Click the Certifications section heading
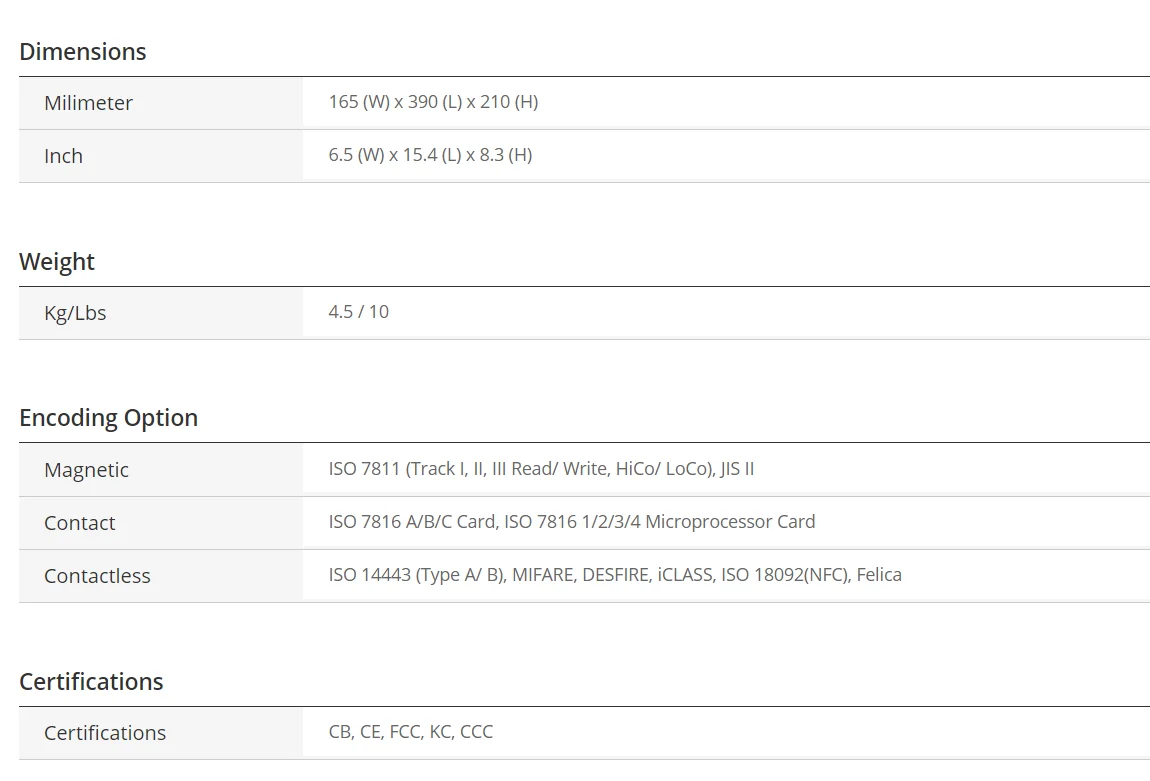 pos(91,682)
